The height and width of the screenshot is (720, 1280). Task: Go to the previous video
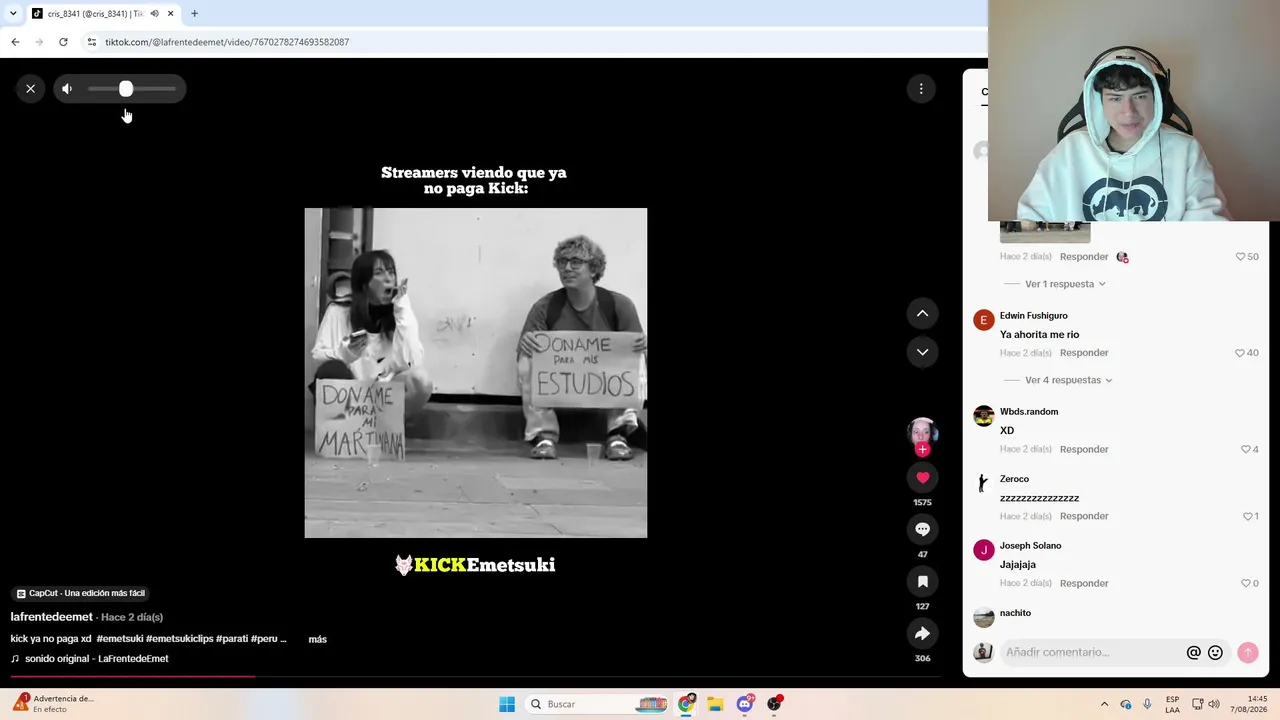[x=922, y=314]
